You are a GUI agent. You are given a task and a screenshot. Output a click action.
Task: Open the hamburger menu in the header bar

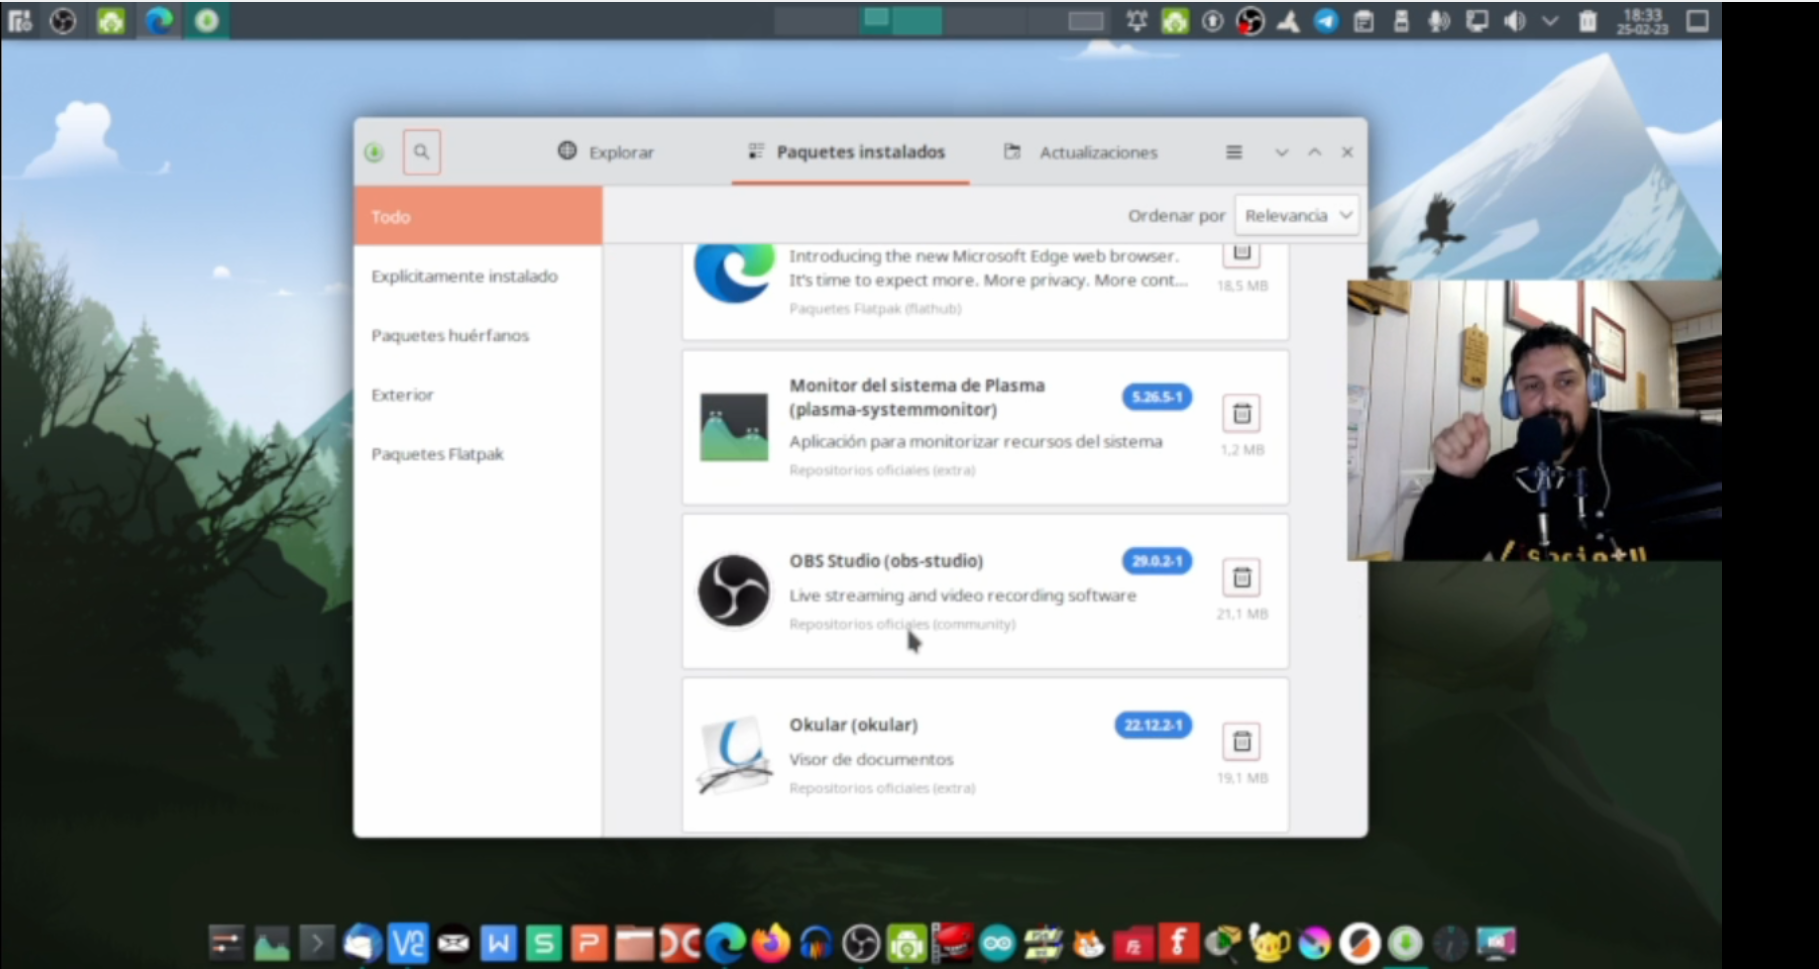pyautogui.click(x=1234, y=152)
